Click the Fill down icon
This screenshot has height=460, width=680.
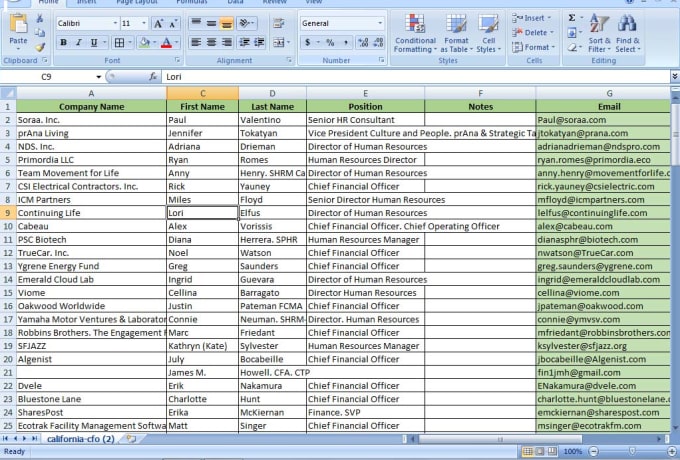(x=572, y=33)
